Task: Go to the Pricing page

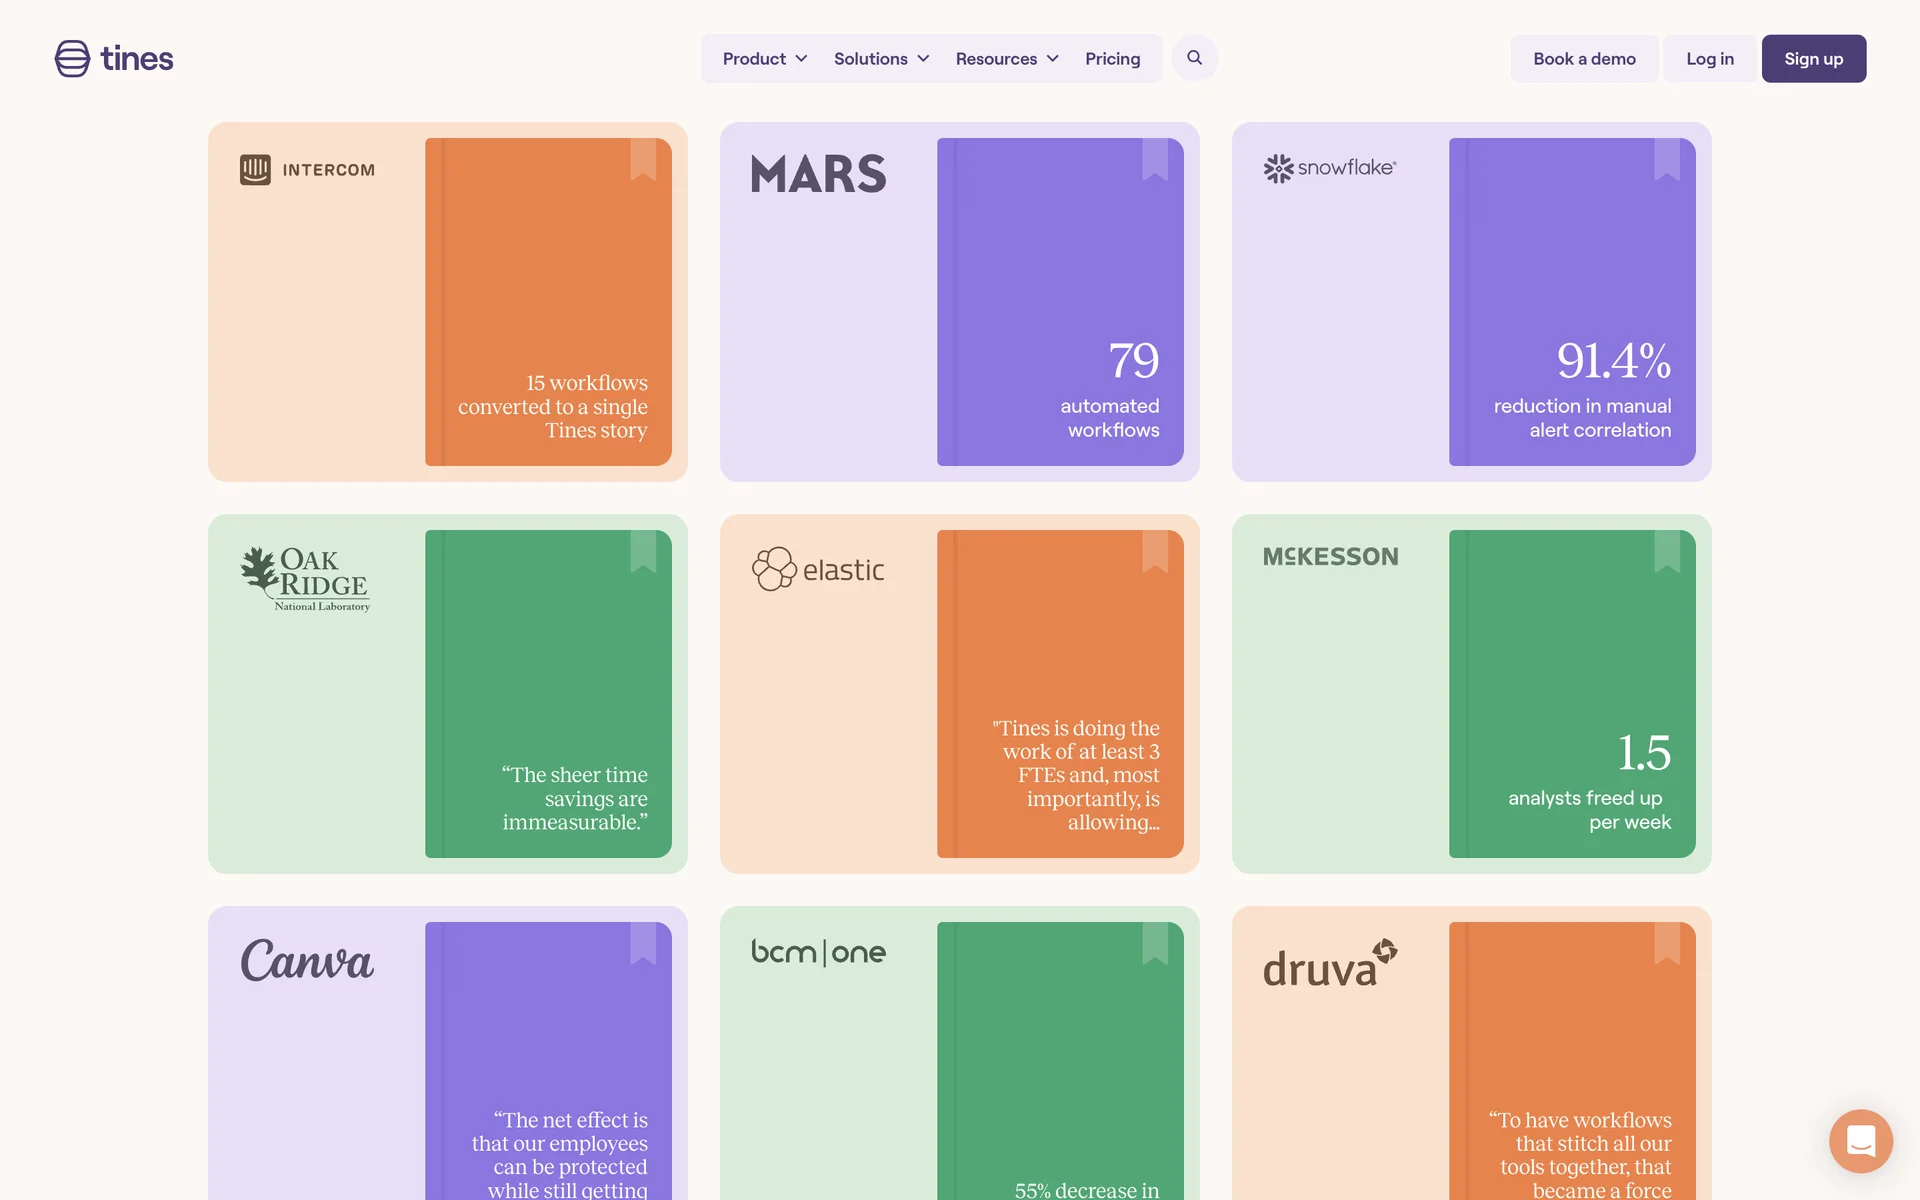Action: 1112,59
